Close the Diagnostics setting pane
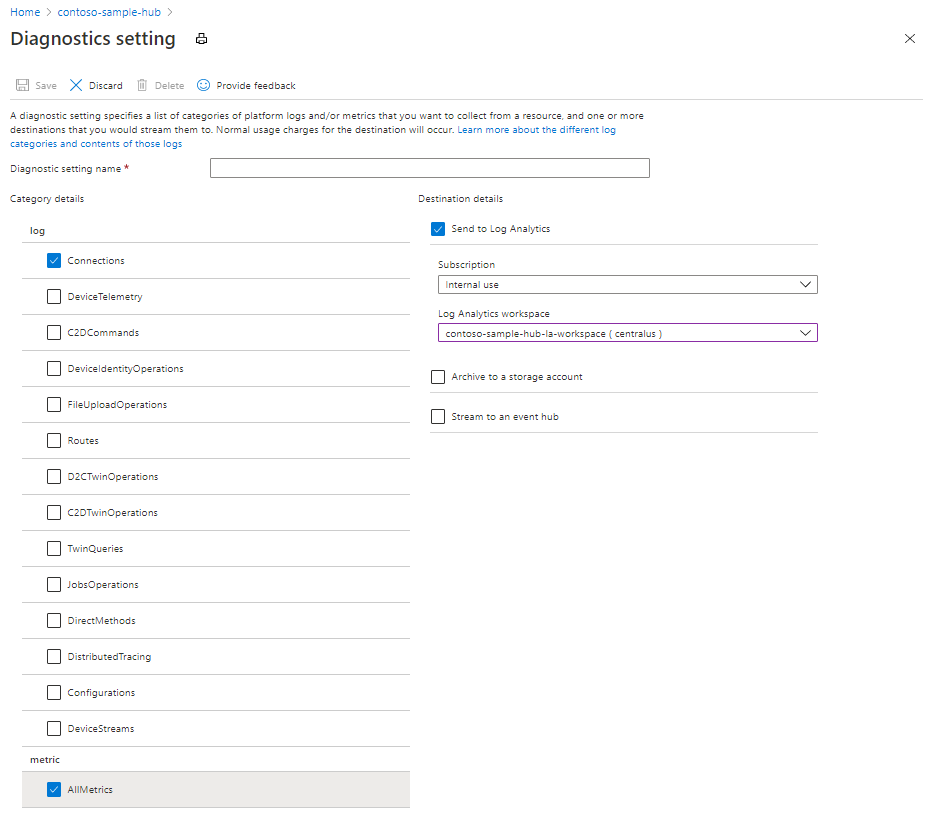 pos(909,39)
